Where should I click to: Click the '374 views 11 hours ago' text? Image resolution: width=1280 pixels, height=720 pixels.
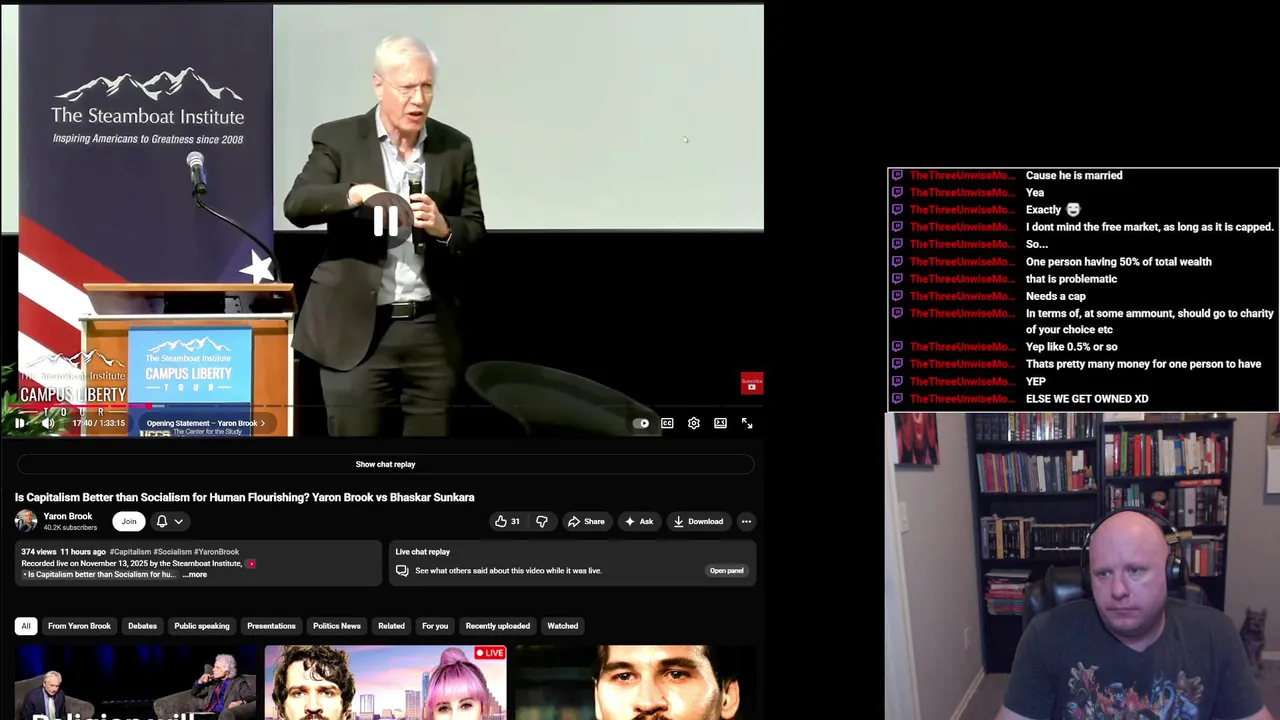pos(64,552)
